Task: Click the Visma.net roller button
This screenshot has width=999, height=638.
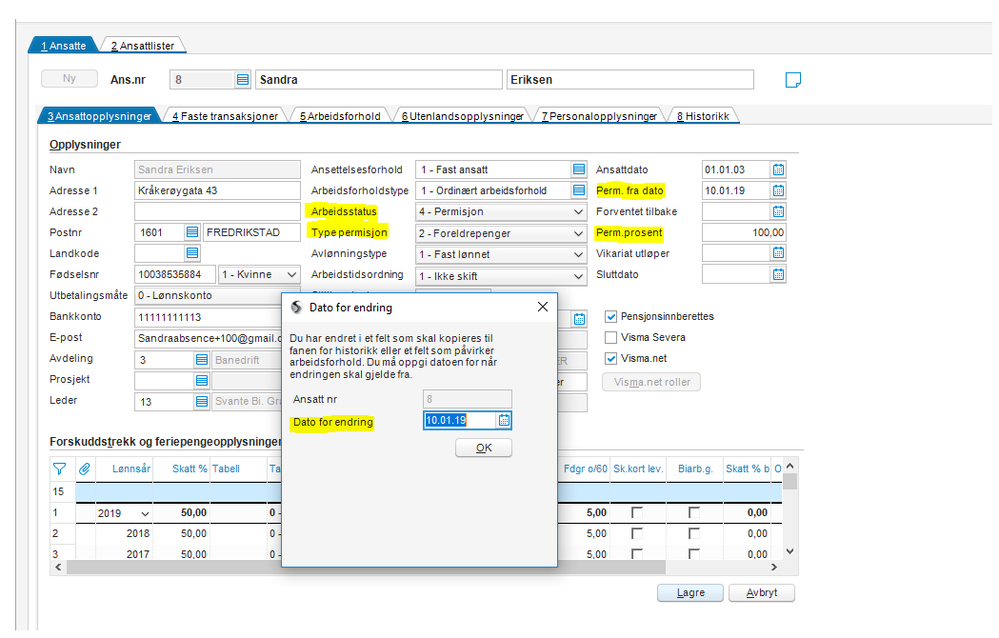Action: click(x=651, y=382)
